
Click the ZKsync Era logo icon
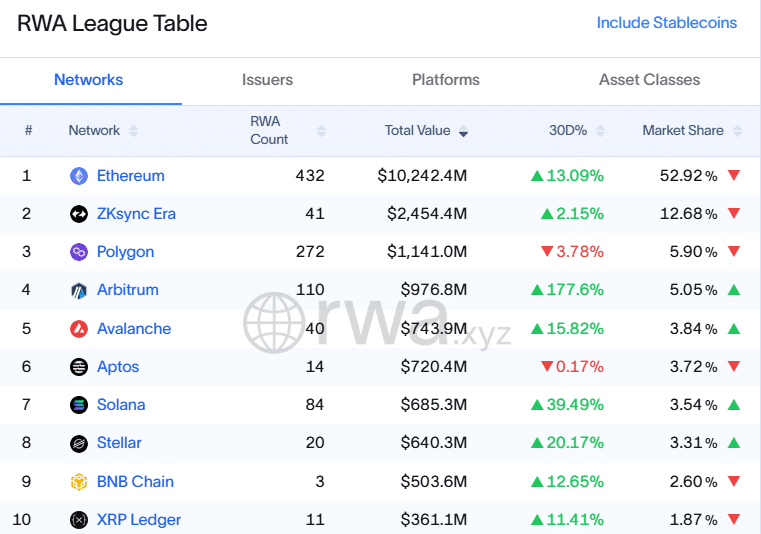coord(78,214)
